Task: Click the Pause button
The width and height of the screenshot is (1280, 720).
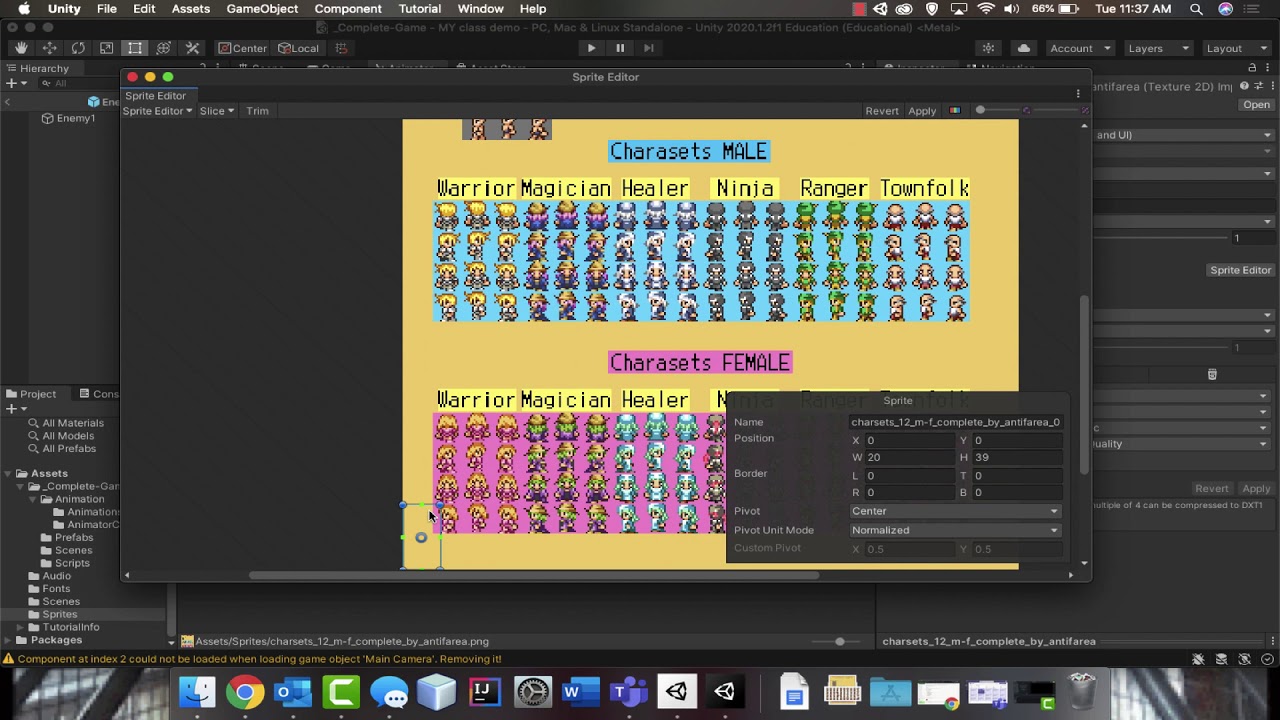Action: tap(620, 48)
